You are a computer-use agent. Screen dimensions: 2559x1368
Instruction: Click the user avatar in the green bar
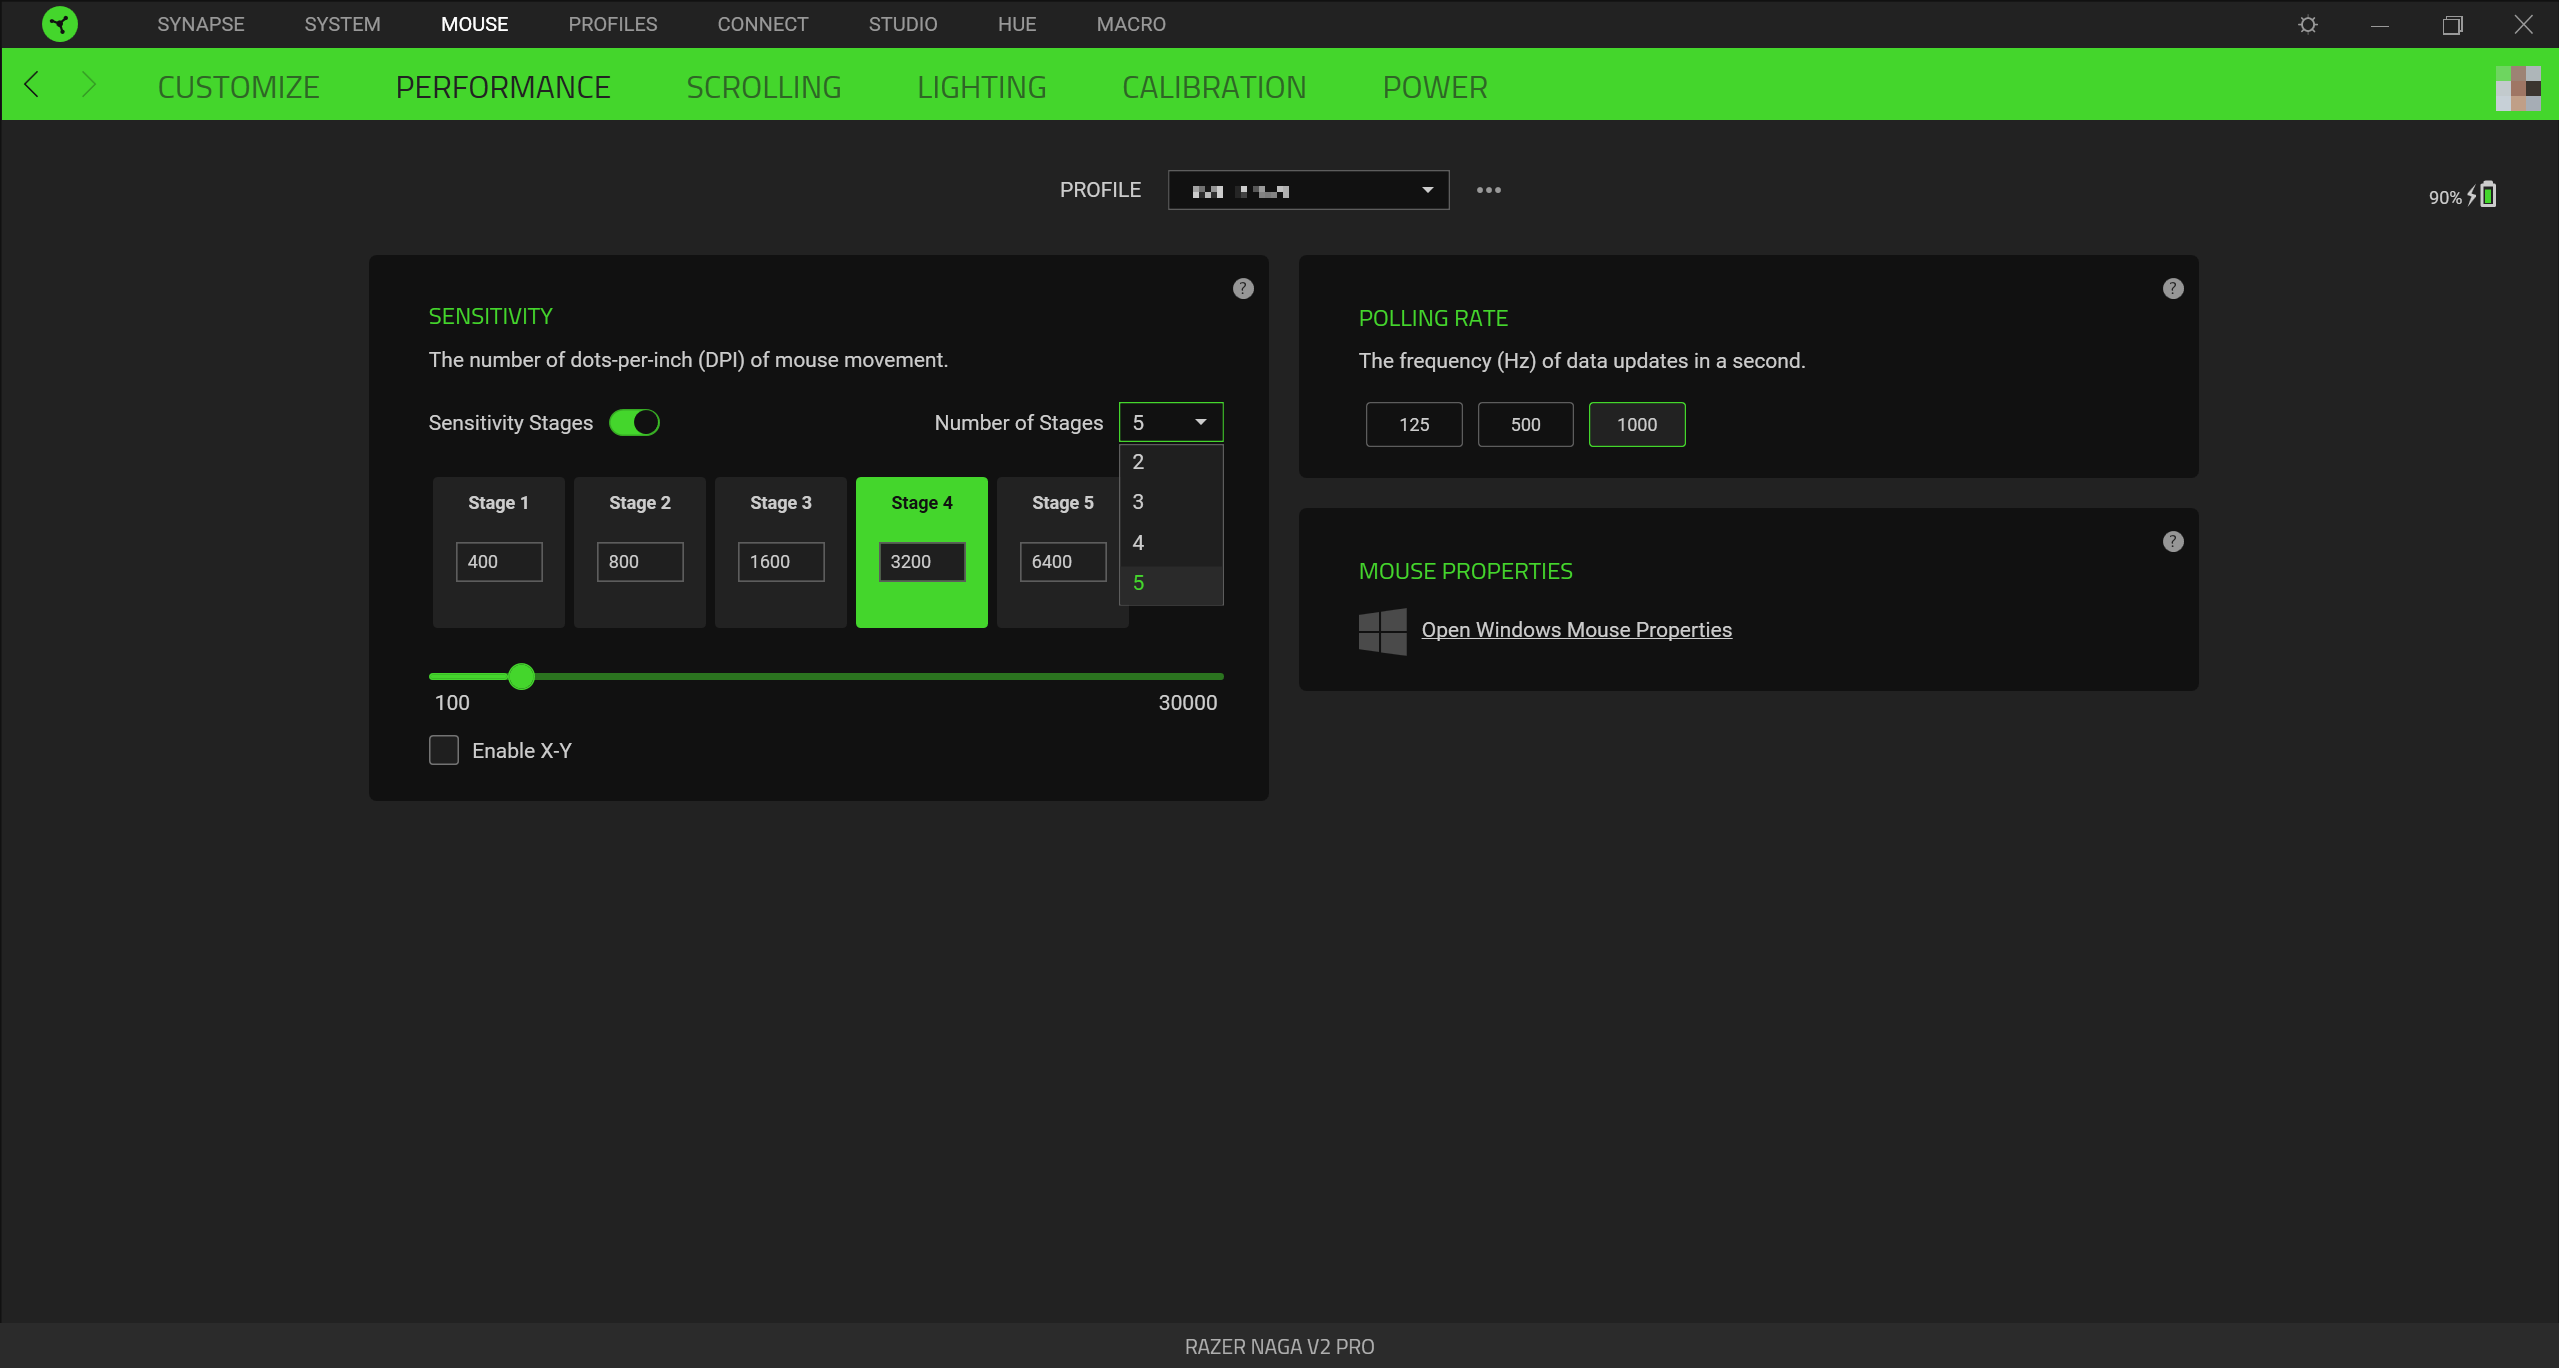pos(2517,88)
